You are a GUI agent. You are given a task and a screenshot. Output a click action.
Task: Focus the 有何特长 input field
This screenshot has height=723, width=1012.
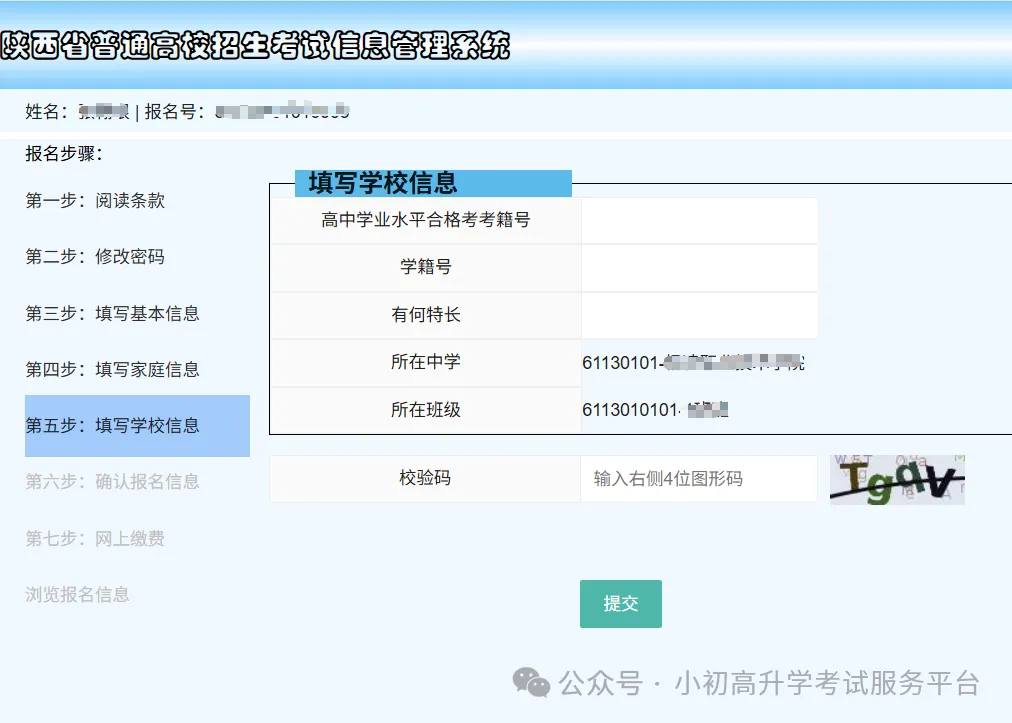tap(700, 316)
